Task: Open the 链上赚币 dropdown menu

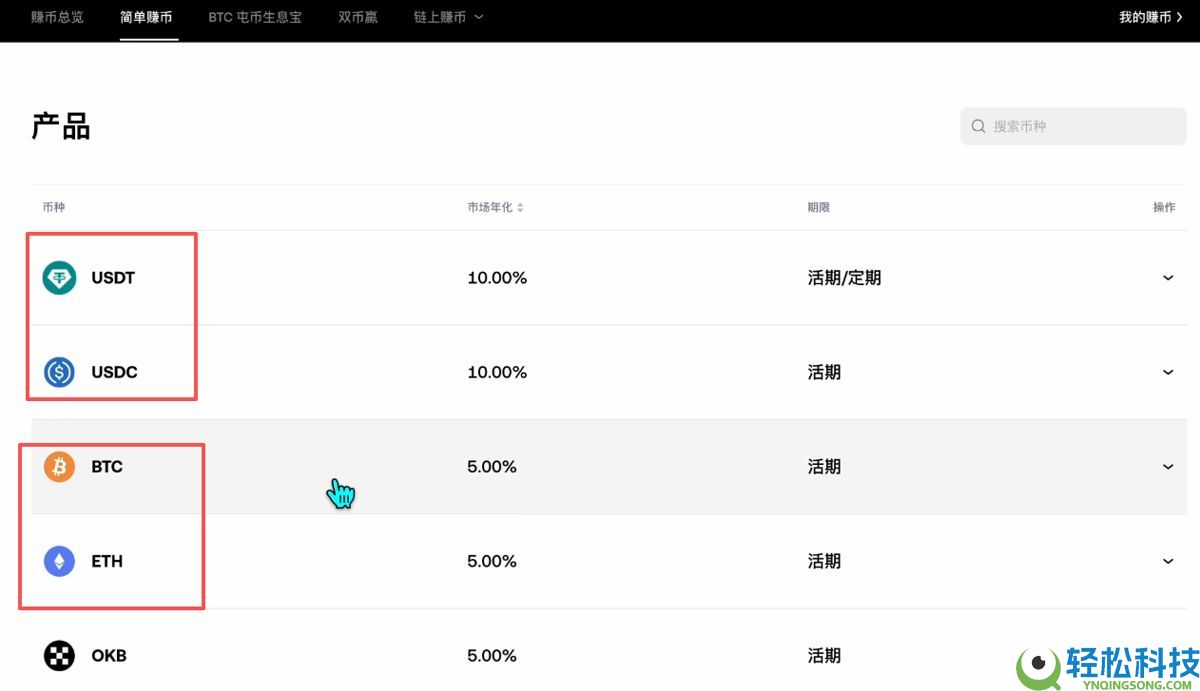Action: [x=448, y=17]
